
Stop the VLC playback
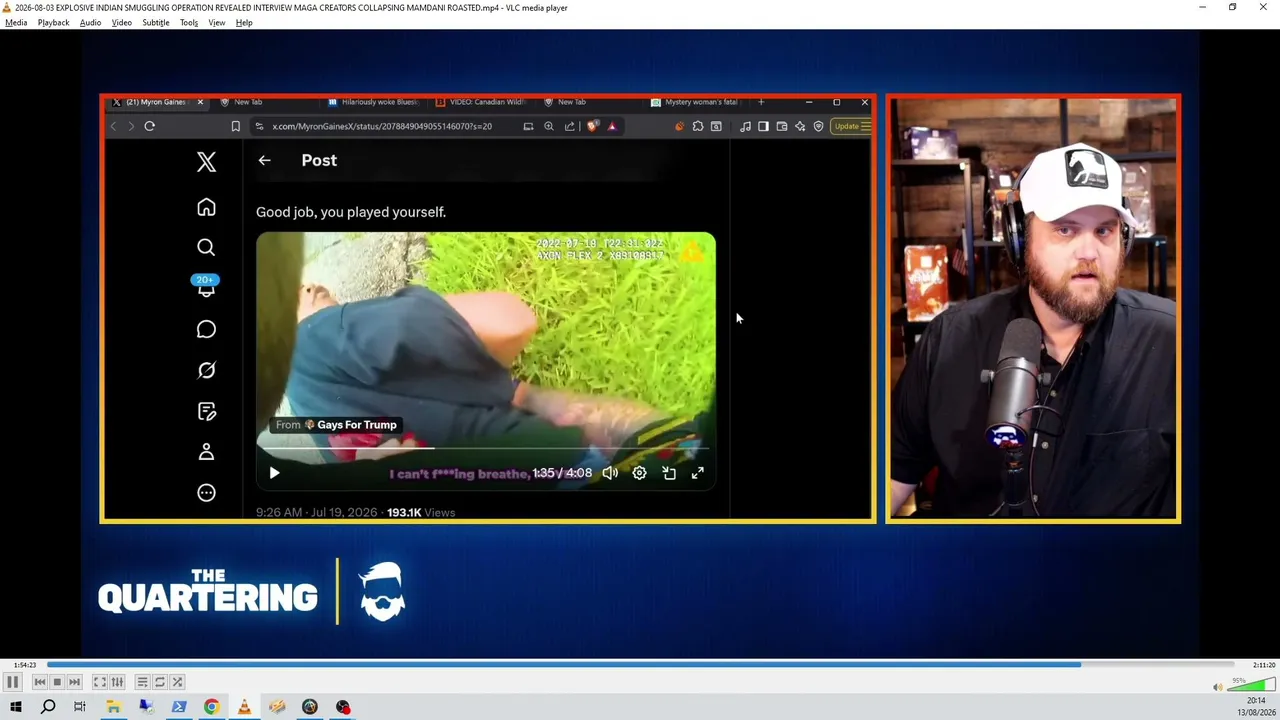click(57, 682)
